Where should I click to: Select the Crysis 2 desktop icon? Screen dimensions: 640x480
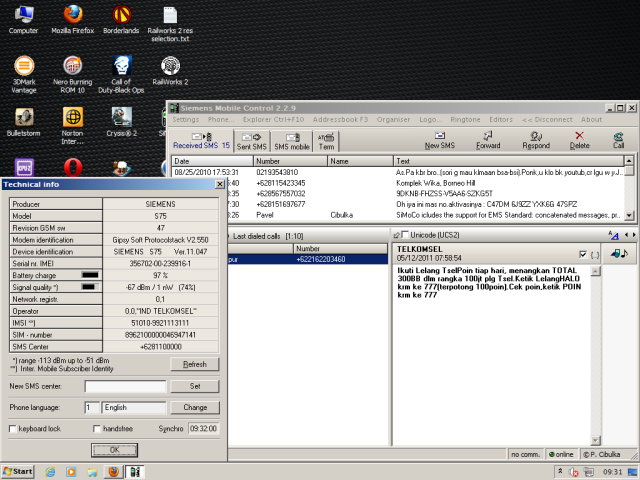point(122,122)
